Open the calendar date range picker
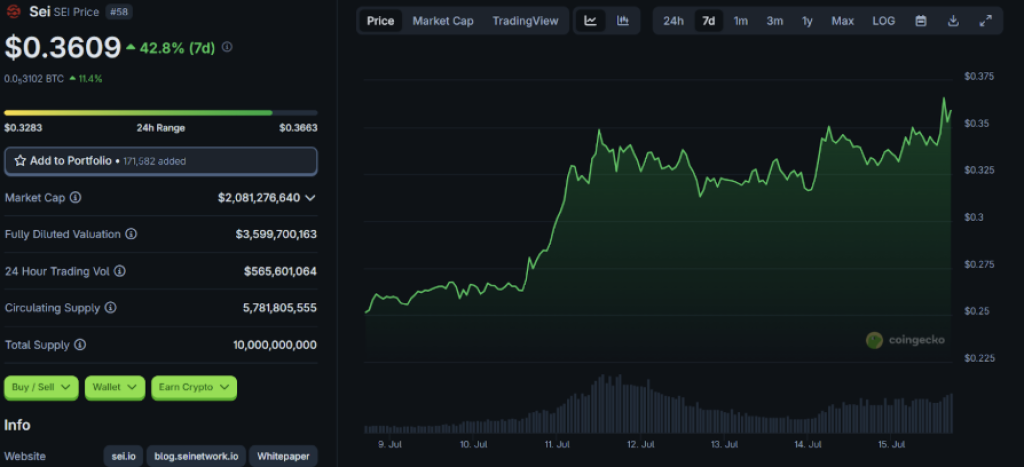Image resolution: width=1024 pixels, height=467 pixels. pyautogui.click(x=921, y=21)
